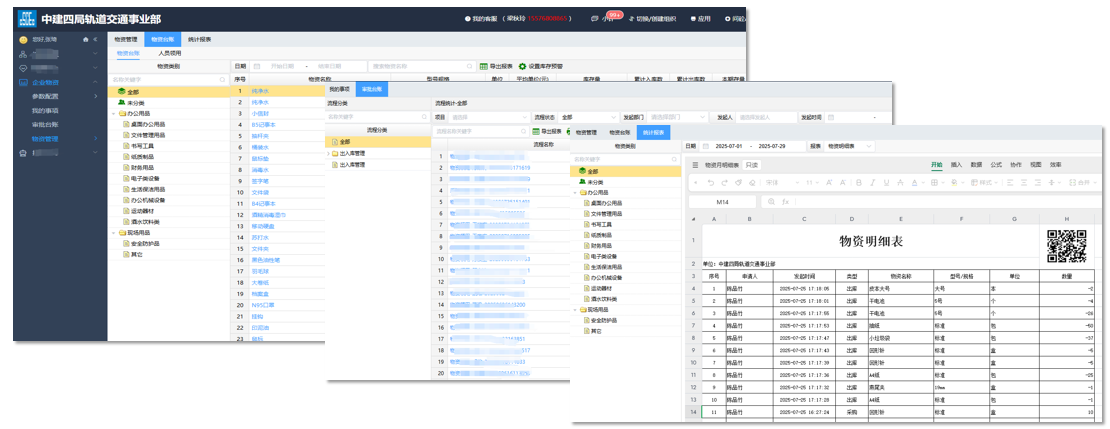Open the 视图 ribbon tab in the spreadsheet
The width and height of the screenshot is (1110, 429).
(1036, 165)
